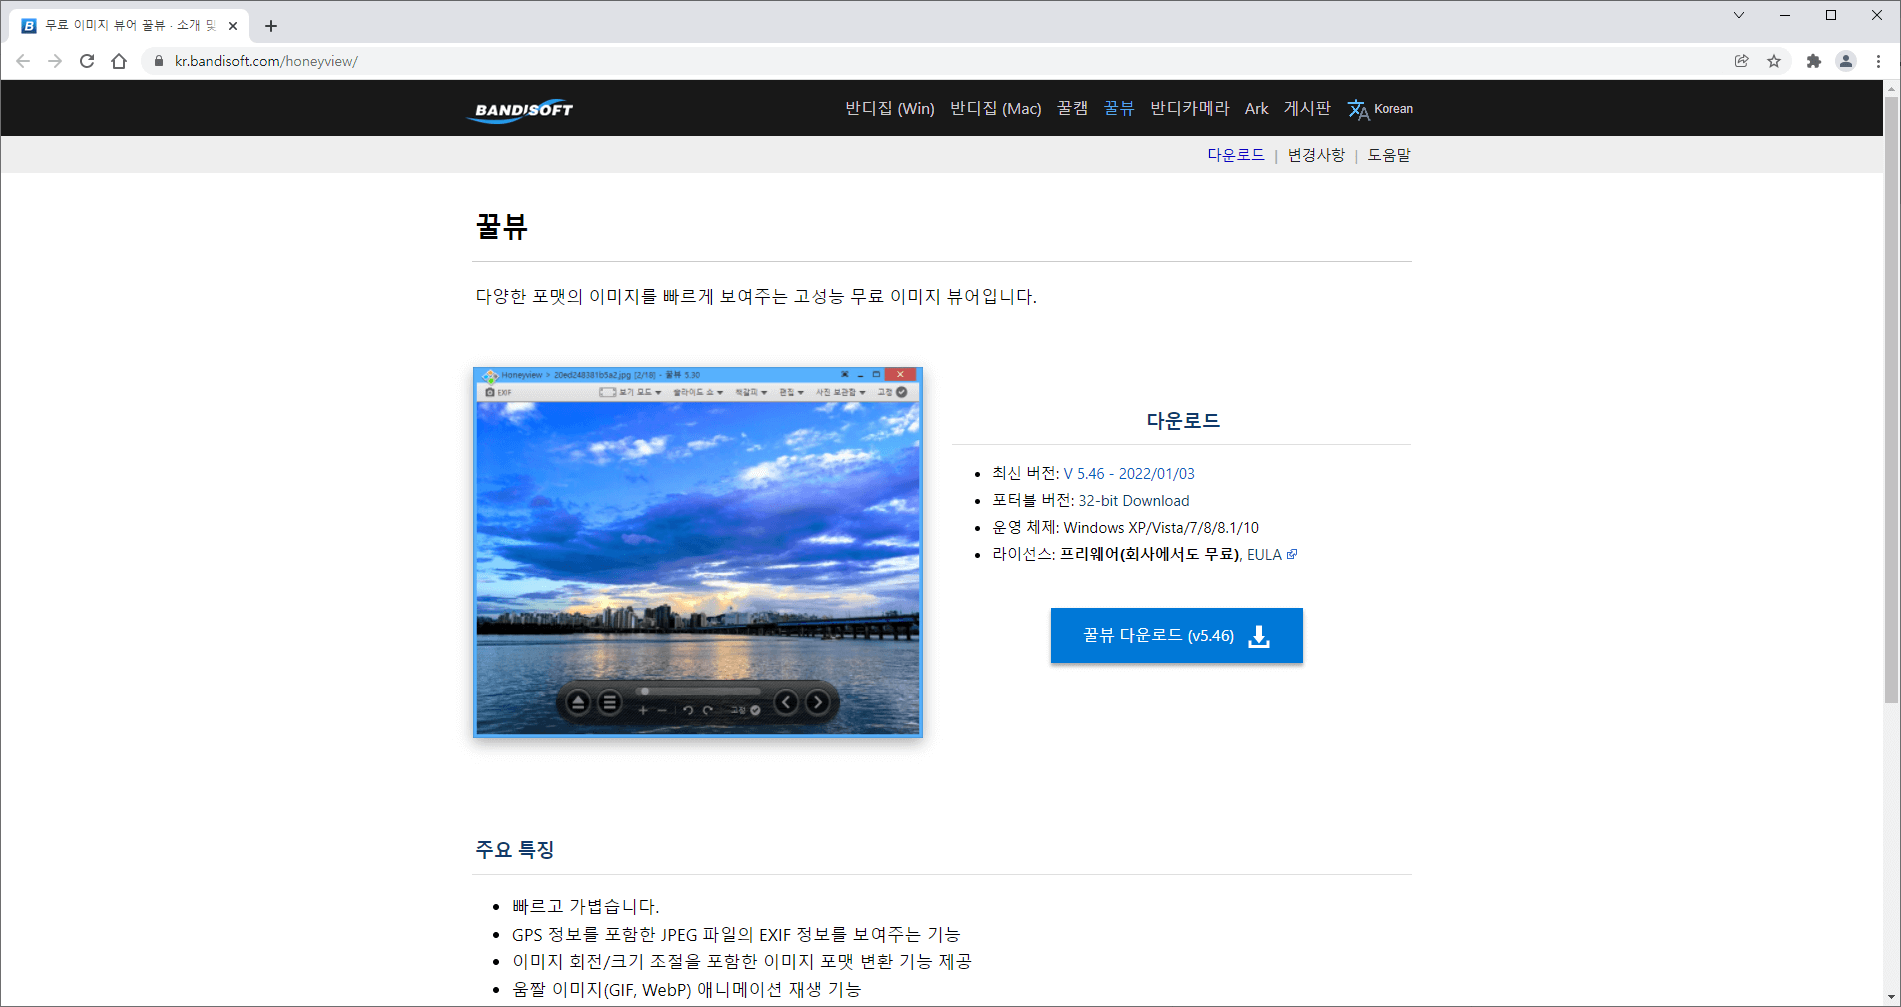Viewport: 1901px width, 1007px height.
Task: Open 반디집 (Win) menu item
Action: pyautogui.click(x=890, y=108)
